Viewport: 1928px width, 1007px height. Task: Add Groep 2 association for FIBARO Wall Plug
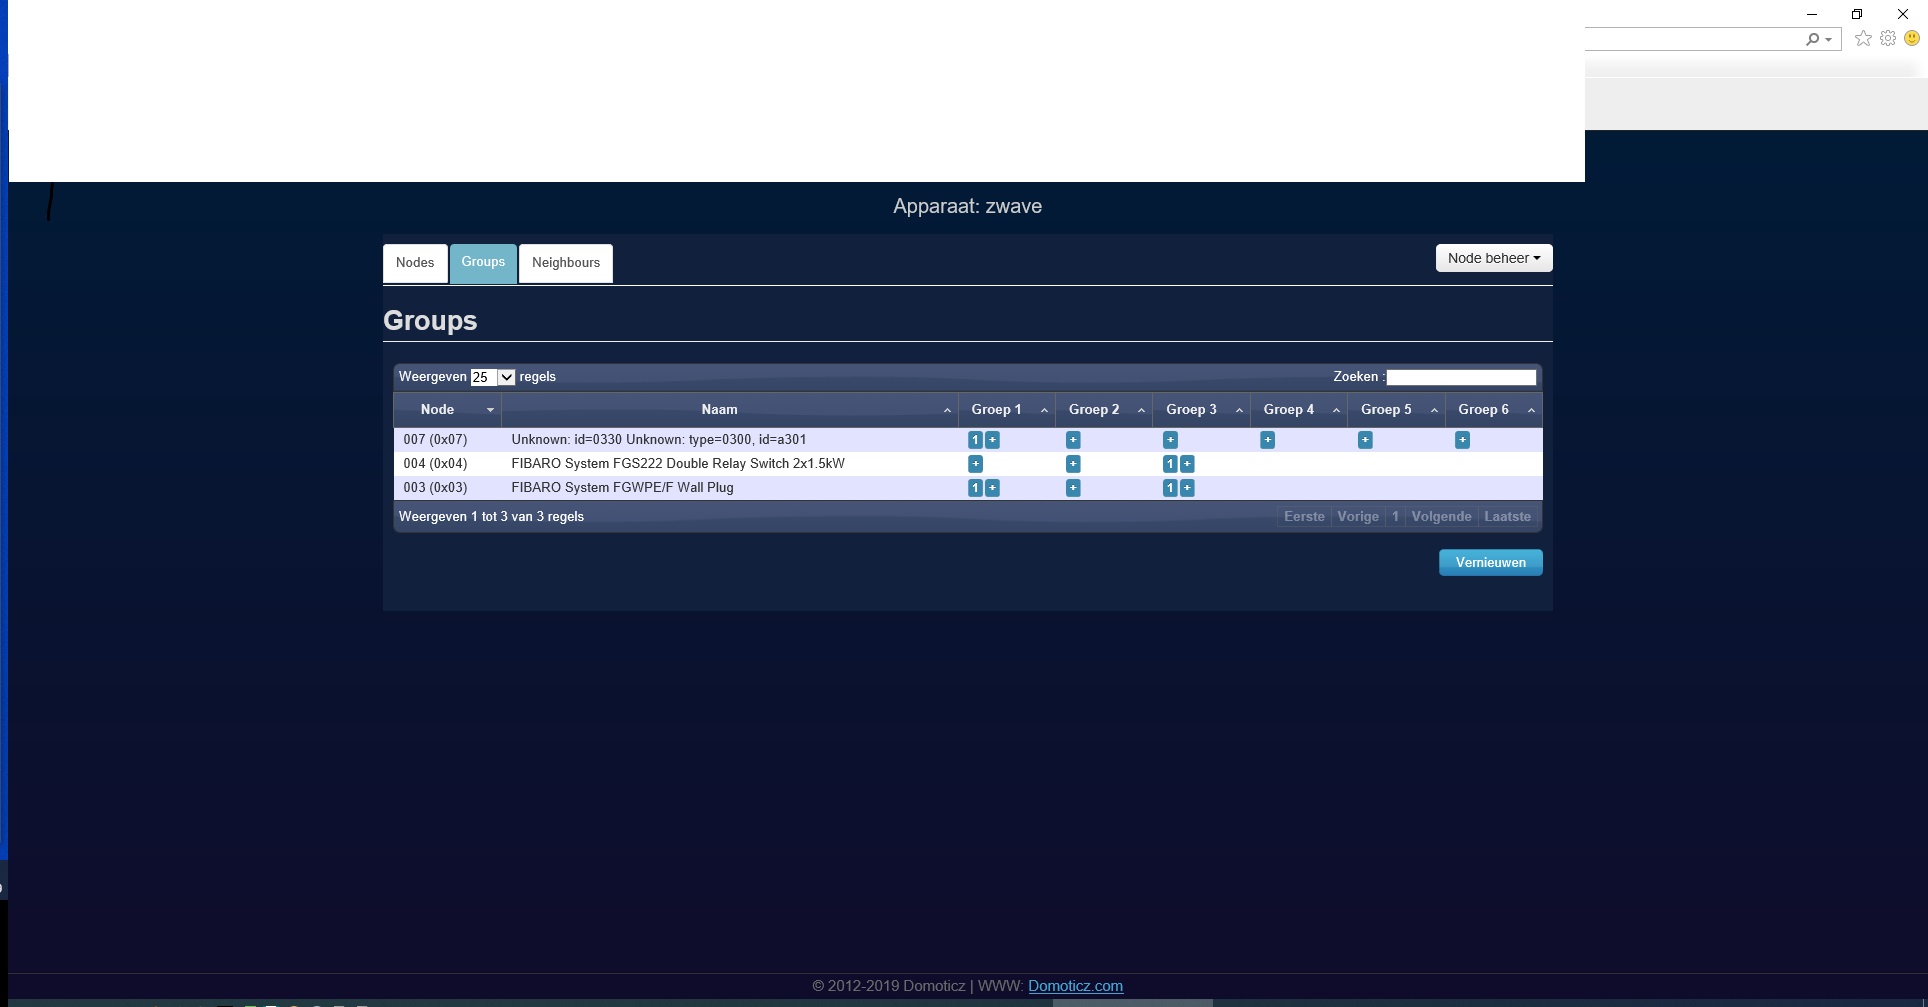tap(1073, 488)
